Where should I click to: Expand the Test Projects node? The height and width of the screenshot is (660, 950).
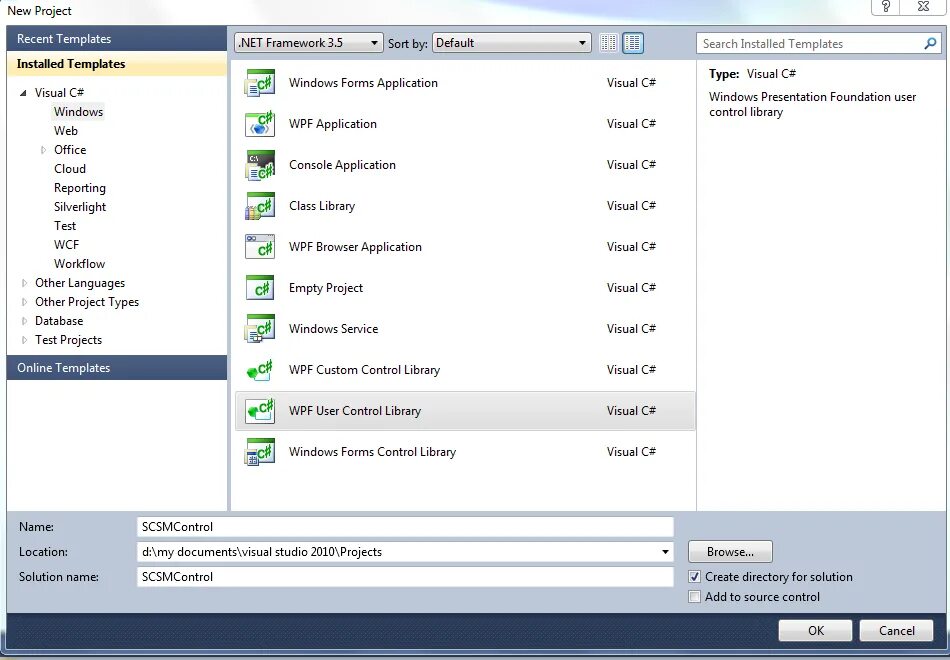(x=24, y=340)
